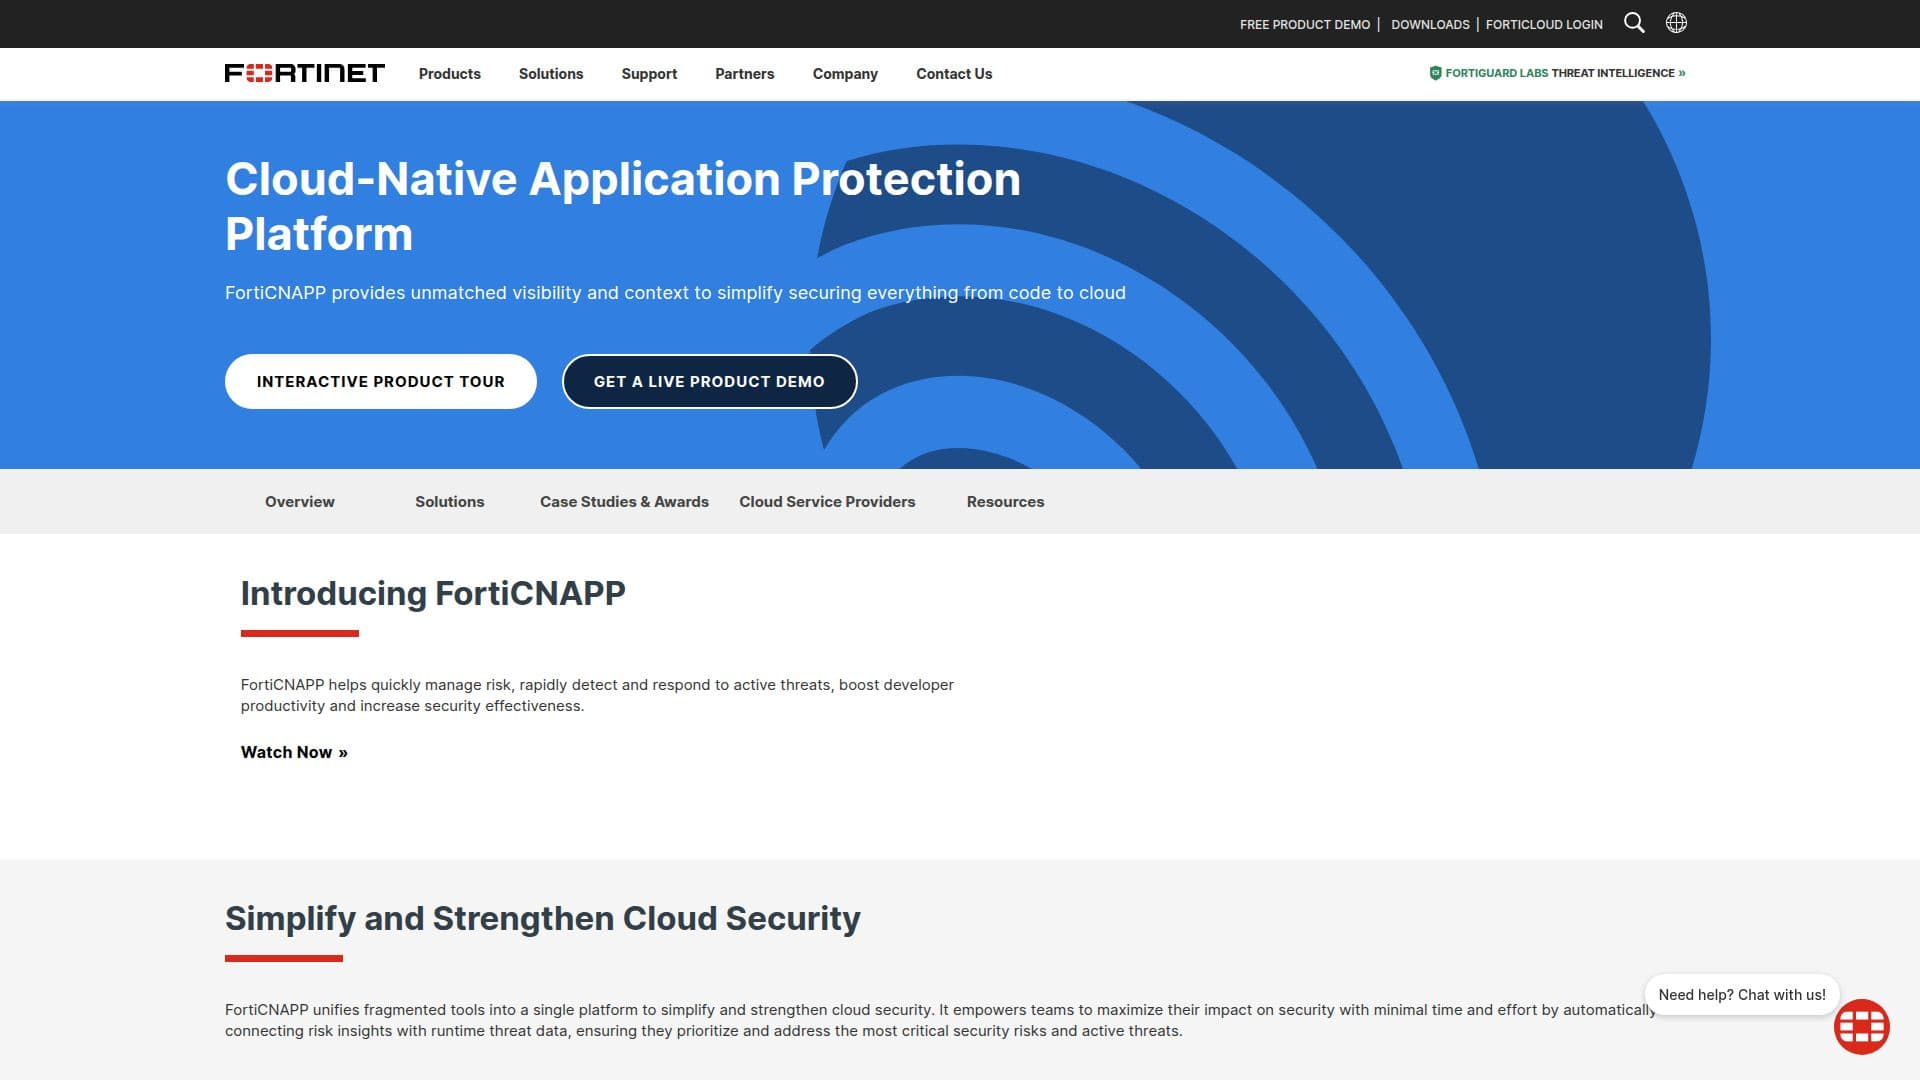Click the 'Need help? Chat with us!' bubble
1920x1080 pixels.
1741,994
